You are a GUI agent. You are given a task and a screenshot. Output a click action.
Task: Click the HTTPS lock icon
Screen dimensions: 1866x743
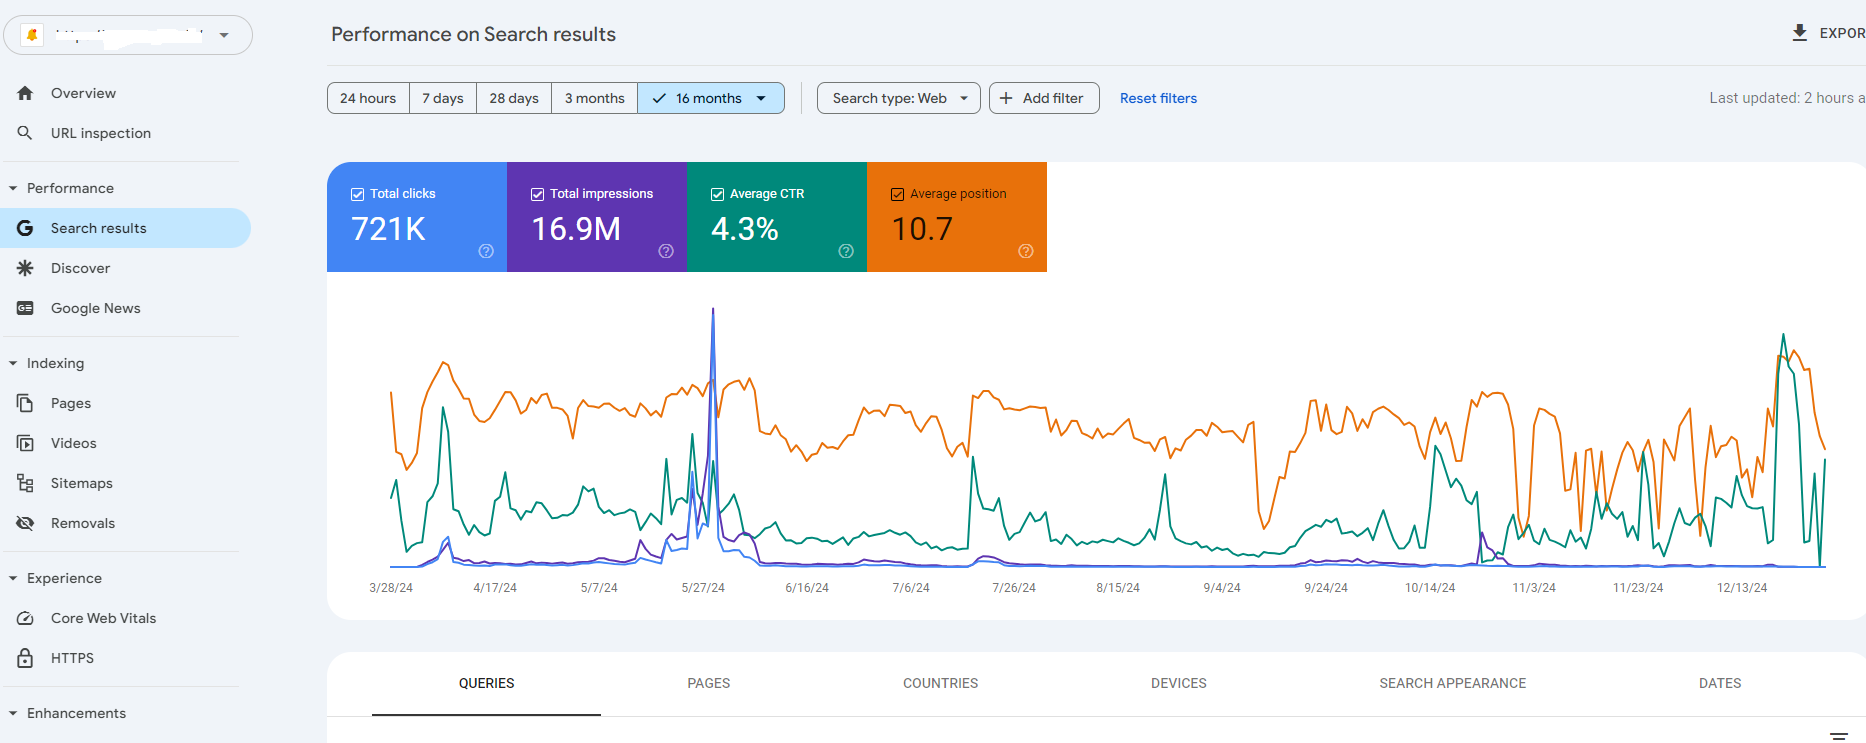[x=26, y=658]
